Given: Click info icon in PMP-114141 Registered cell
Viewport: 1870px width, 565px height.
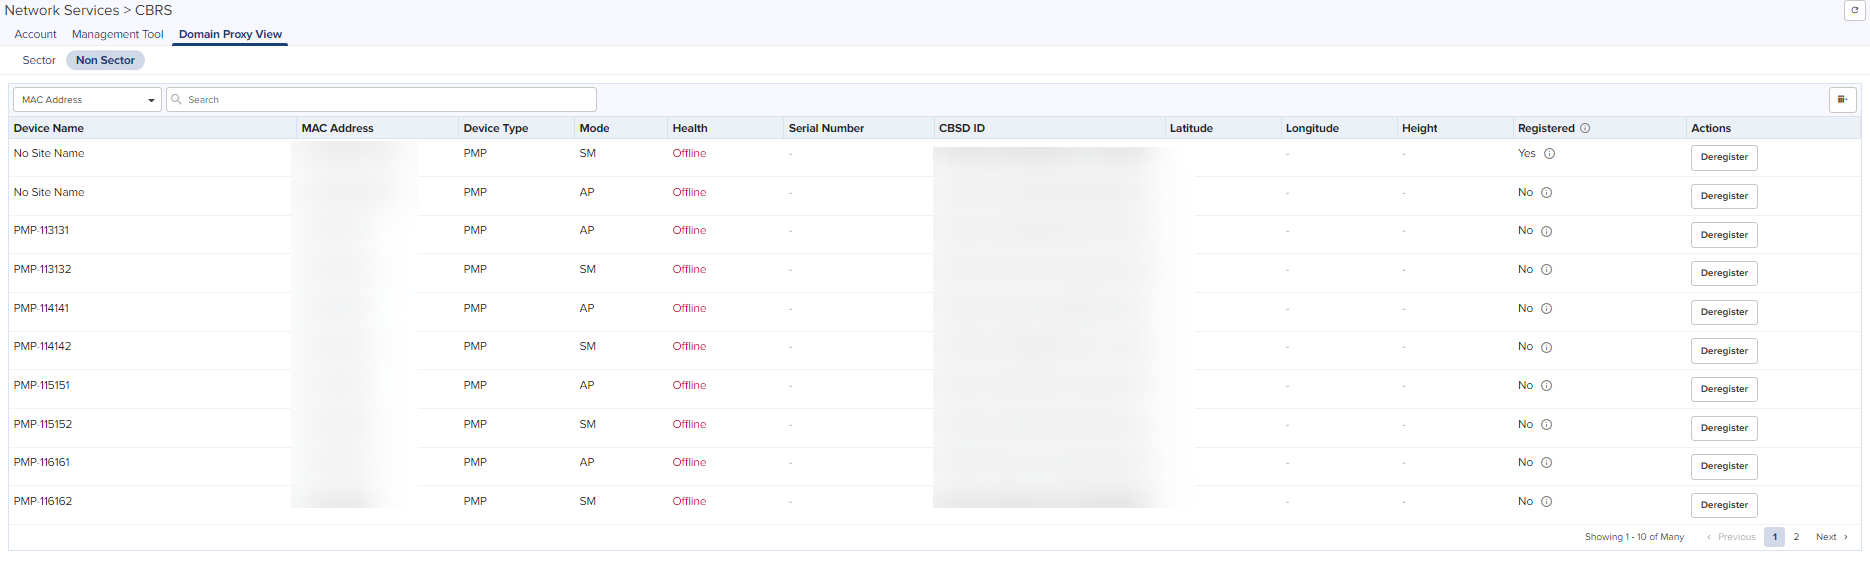Looking at the screenshot, I should click(1546, 309).
